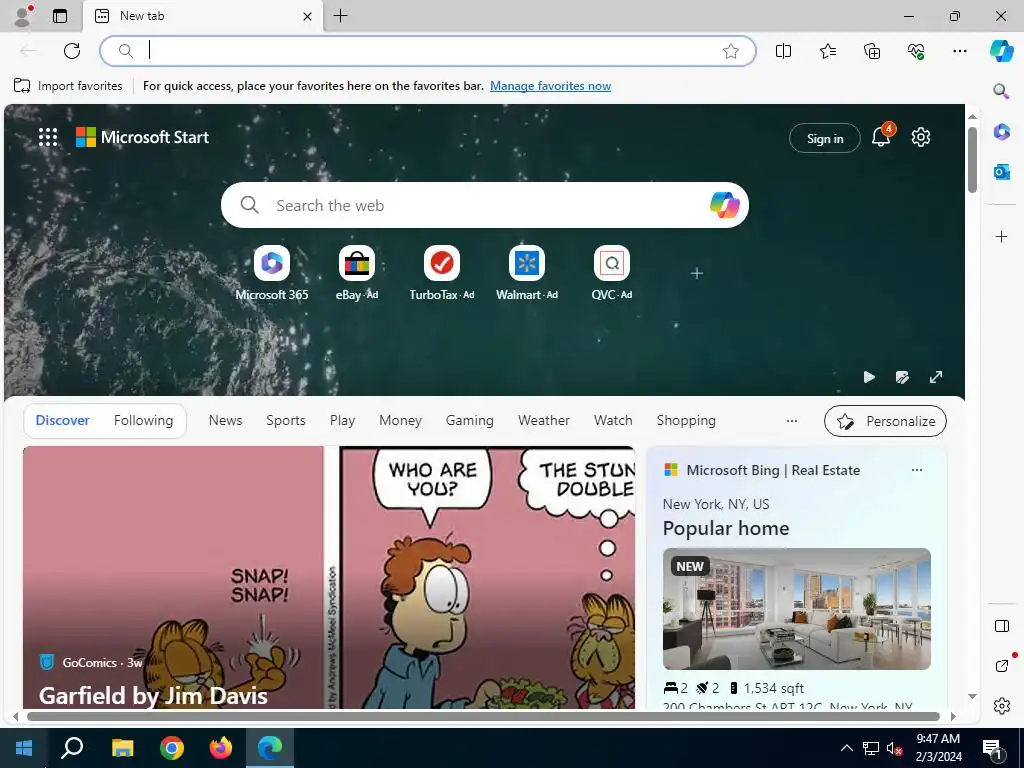Open page settings gear
Image resolution: width=1024 pixels, height=768 pixels.
click(x=921, y=137)
